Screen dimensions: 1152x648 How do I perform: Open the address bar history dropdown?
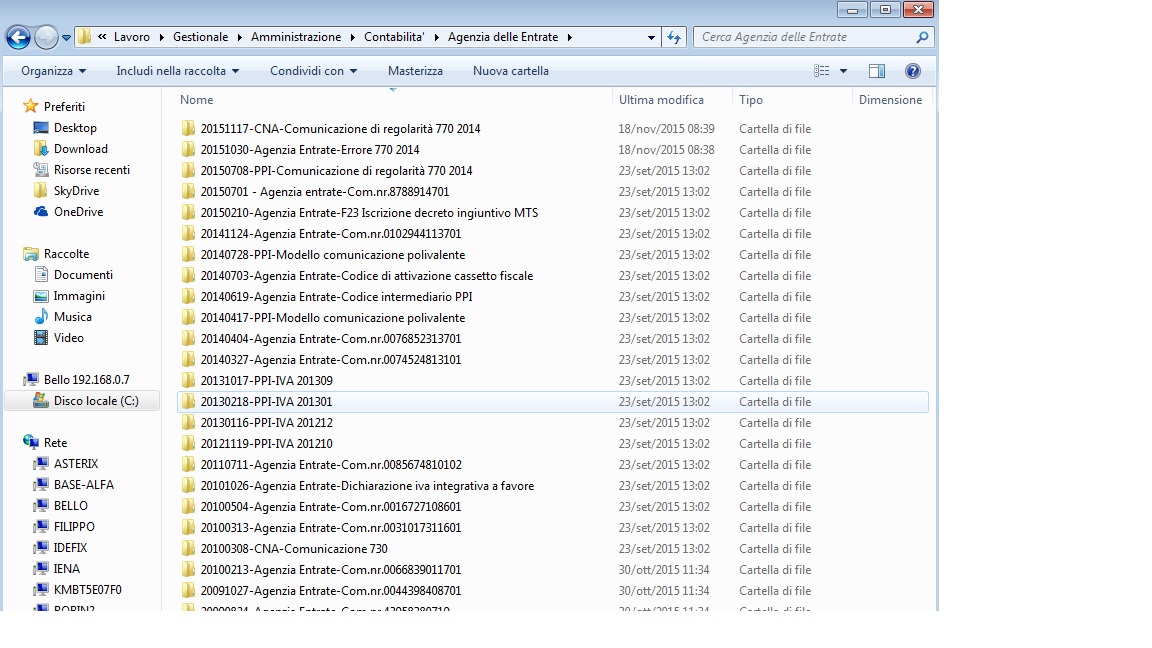point(651,38)
